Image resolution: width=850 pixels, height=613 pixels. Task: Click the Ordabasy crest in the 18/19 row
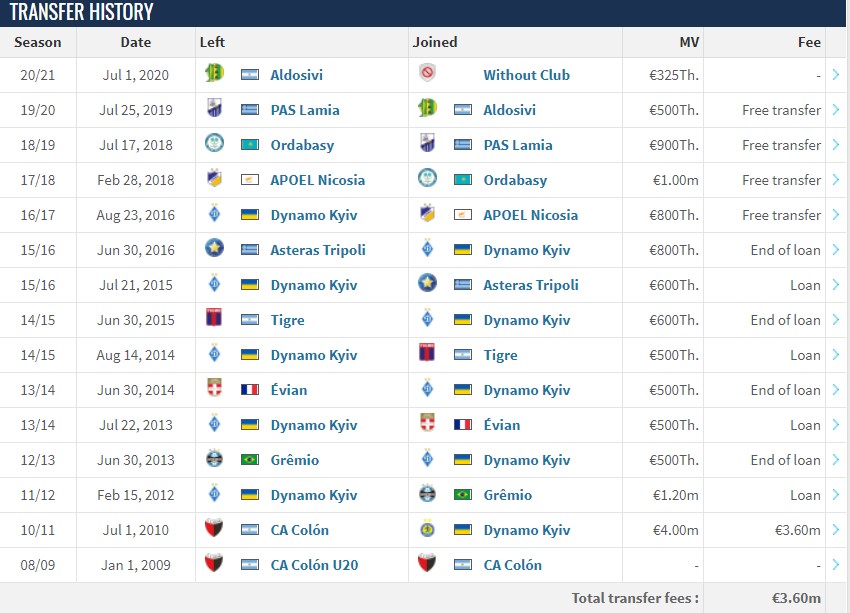215,144
